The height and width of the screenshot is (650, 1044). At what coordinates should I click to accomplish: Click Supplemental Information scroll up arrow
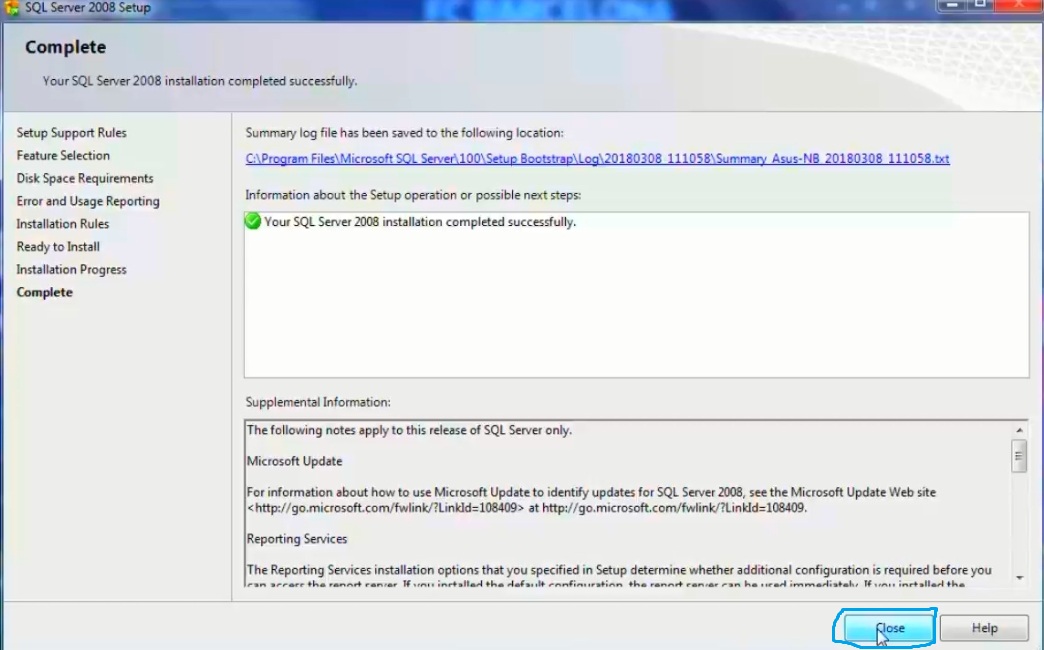click(1019, 430)
